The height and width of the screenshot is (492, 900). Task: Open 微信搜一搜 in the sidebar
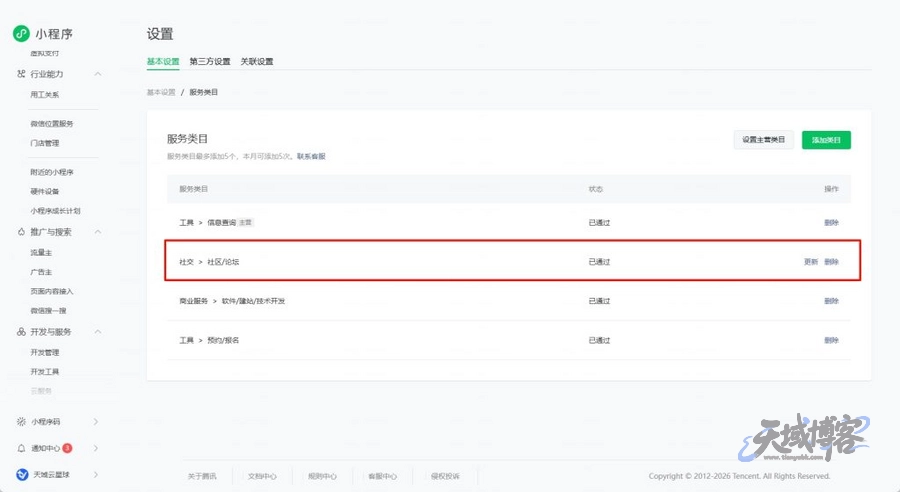48,311
